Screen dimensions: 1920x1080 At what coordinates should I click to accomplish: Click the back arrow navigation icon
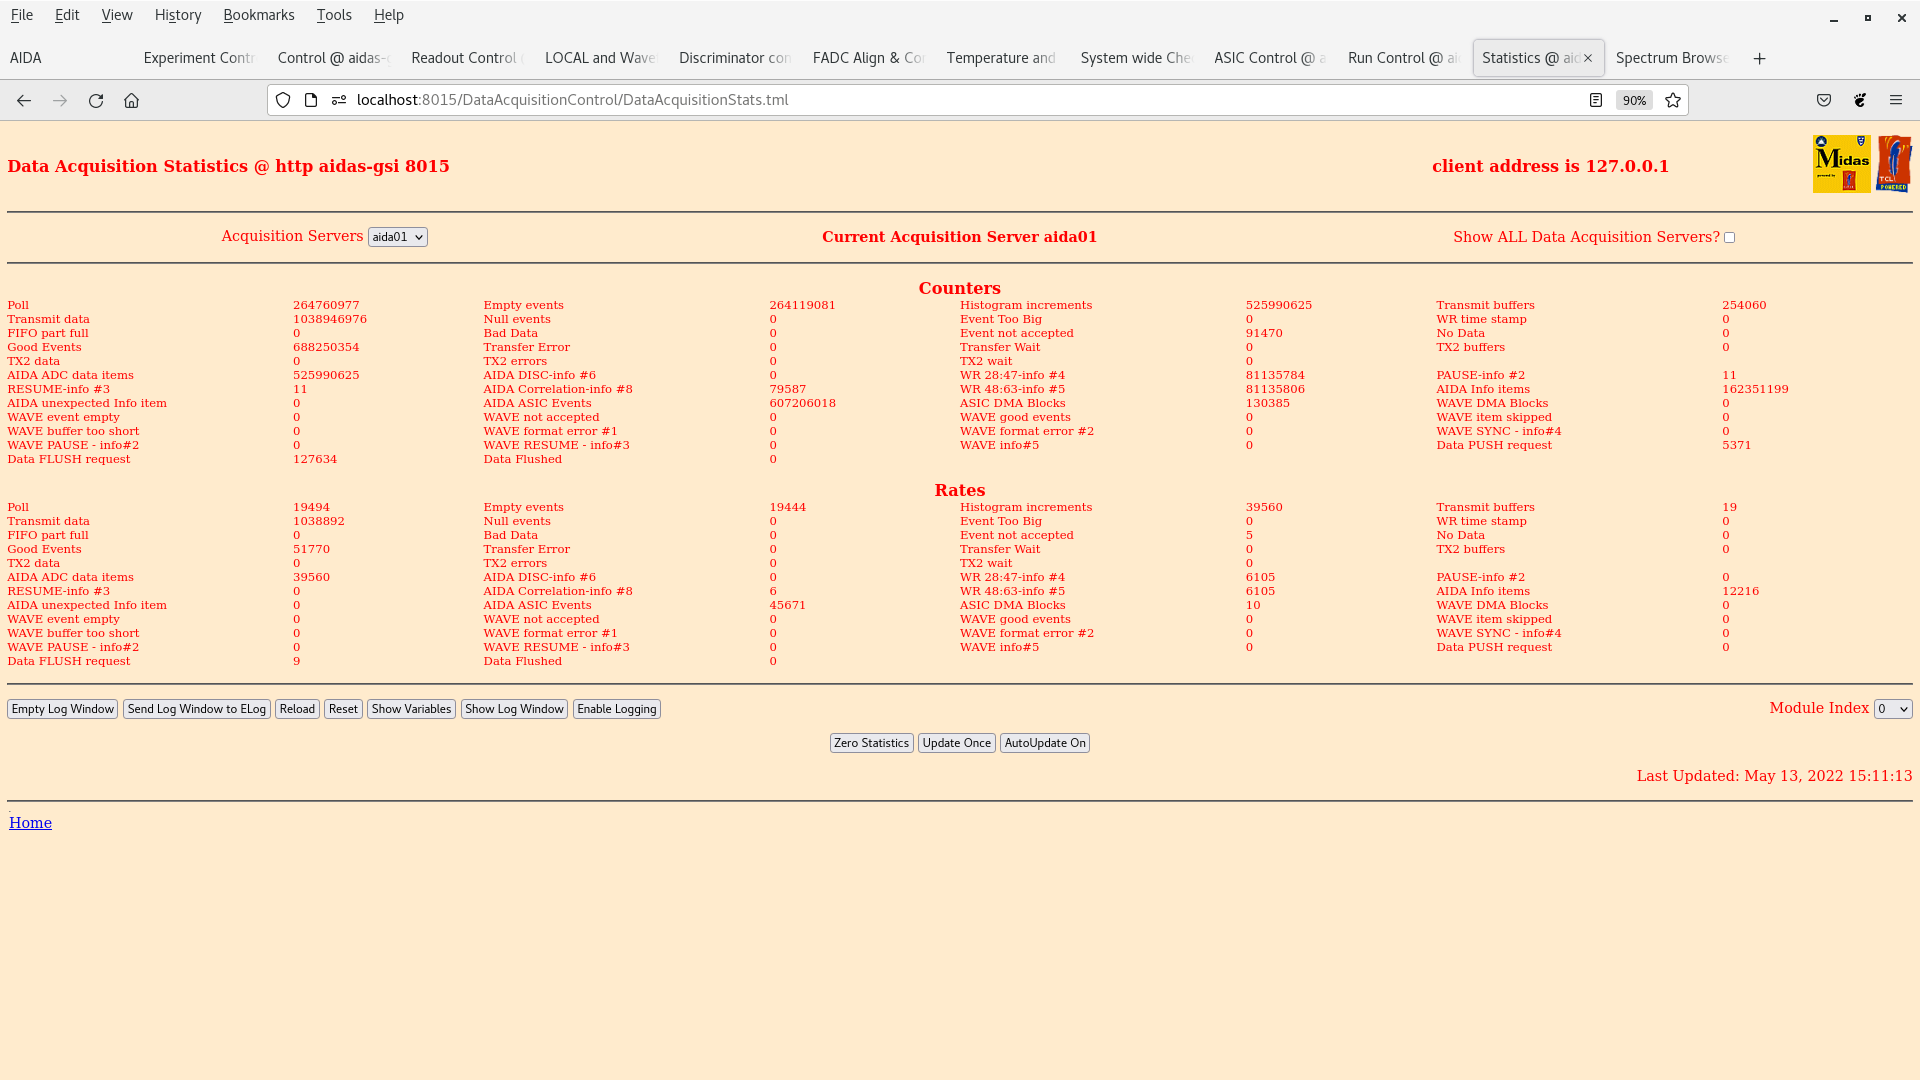pyautogui.click(x=24, y=100)
